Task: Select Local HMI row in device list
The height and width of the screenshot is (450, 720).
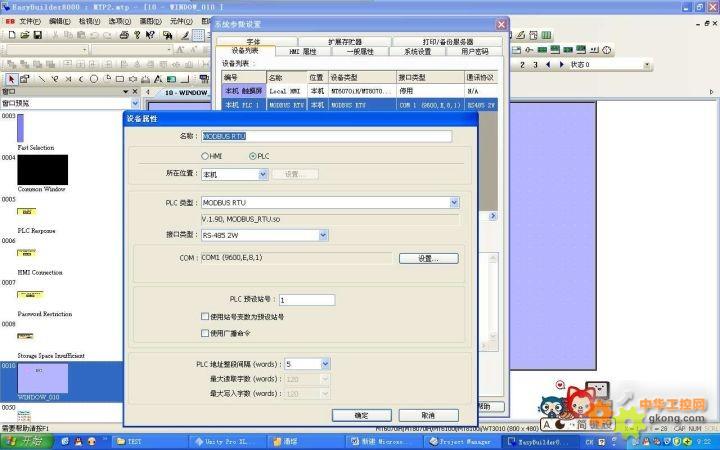Action: [x=360, y=91]
